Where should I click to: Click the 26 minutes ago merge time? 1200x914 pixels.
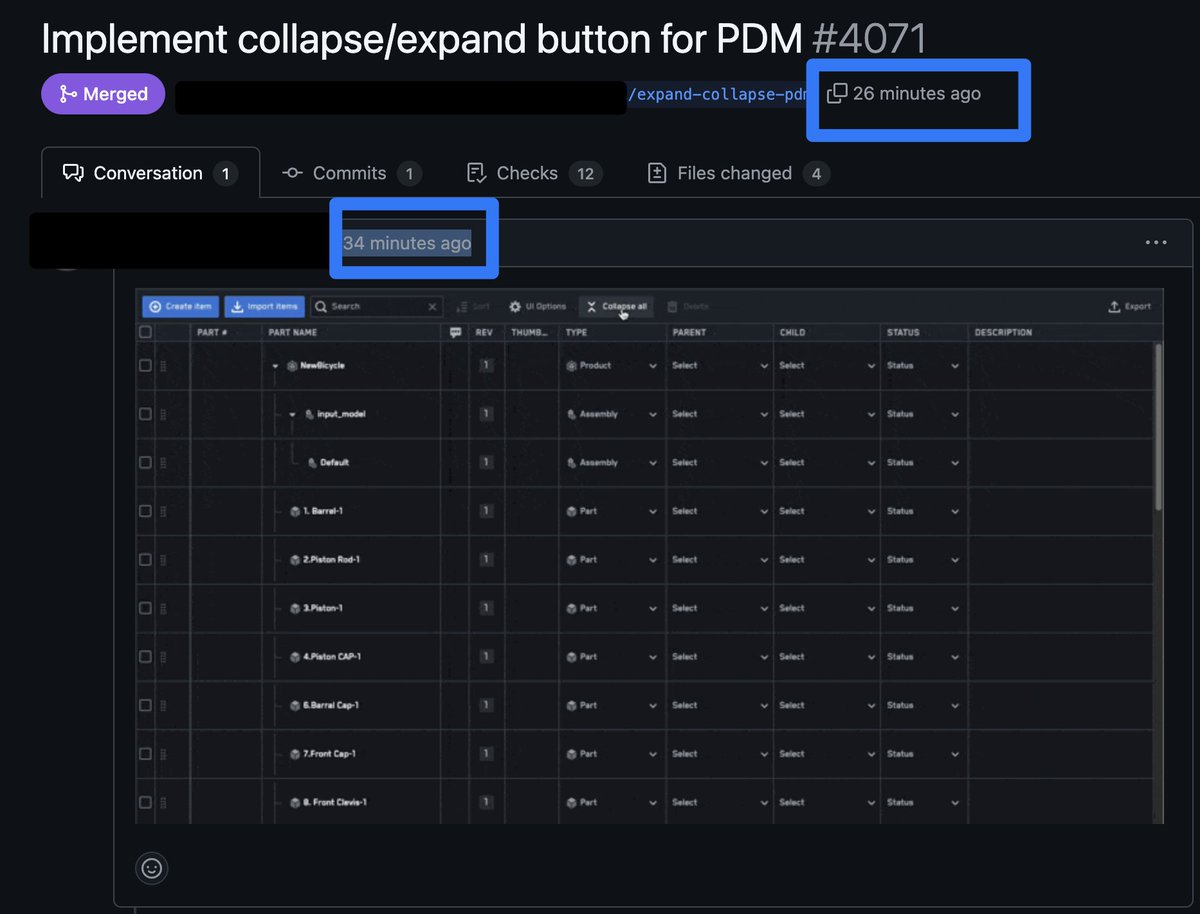(917, 93)
